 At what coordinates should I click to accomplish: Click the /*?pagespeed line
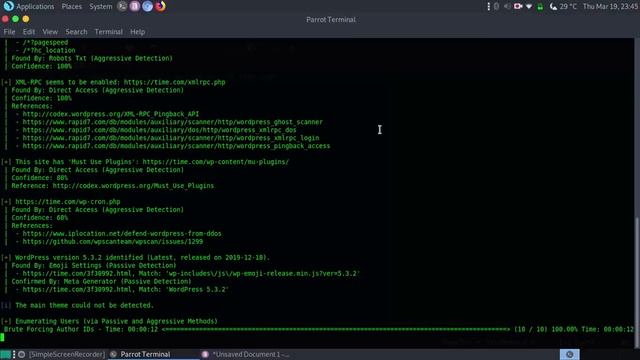coord(45,42)
